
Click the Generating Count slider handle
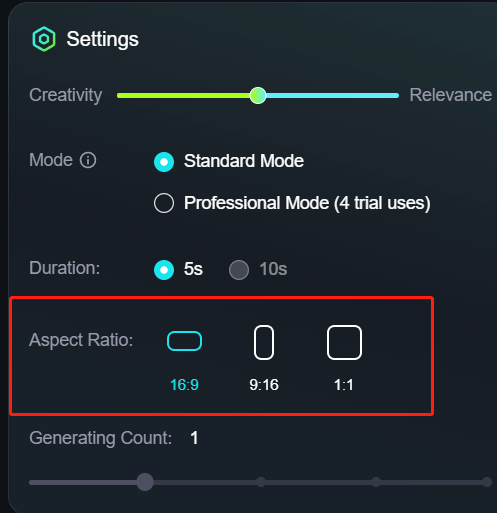tap(145, 482)
